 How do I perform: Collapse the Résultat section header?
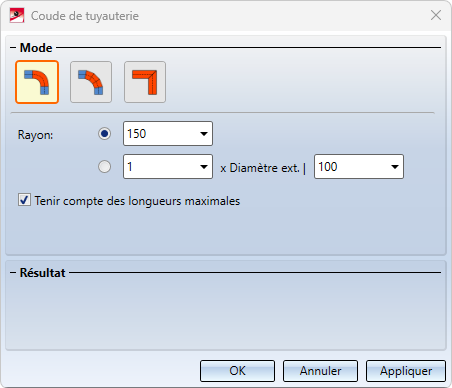[x=38, y=273]
